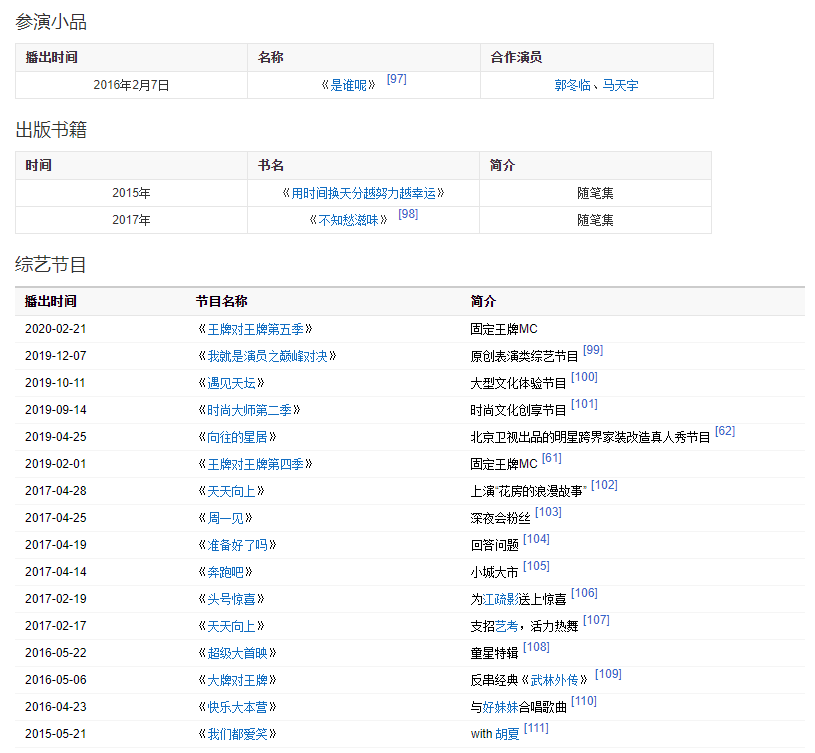Open book 《不知愁滋味》 link
This screenshot has width=815, height=753.
coord(348,220)
